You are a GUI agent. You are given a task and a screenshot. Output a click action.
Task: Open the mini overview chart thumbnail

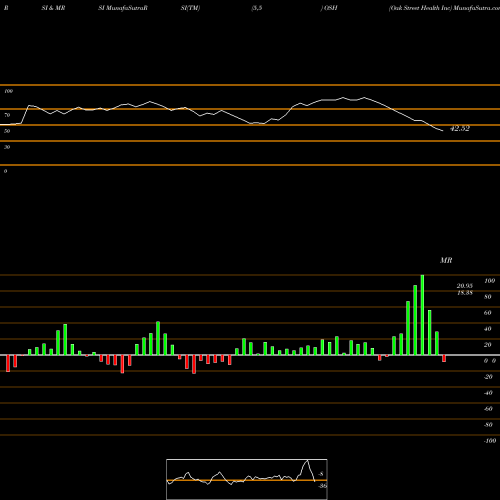247,479
